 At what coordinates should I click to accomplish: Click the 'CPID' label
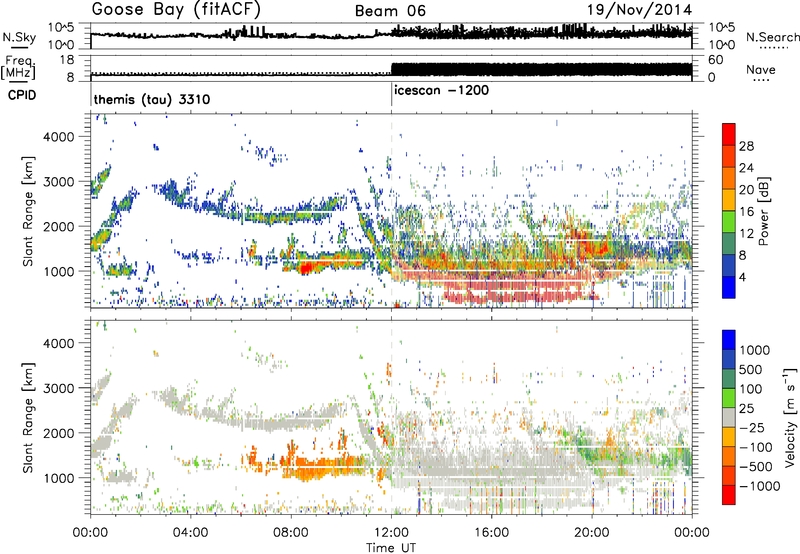(x=22, y=95)
